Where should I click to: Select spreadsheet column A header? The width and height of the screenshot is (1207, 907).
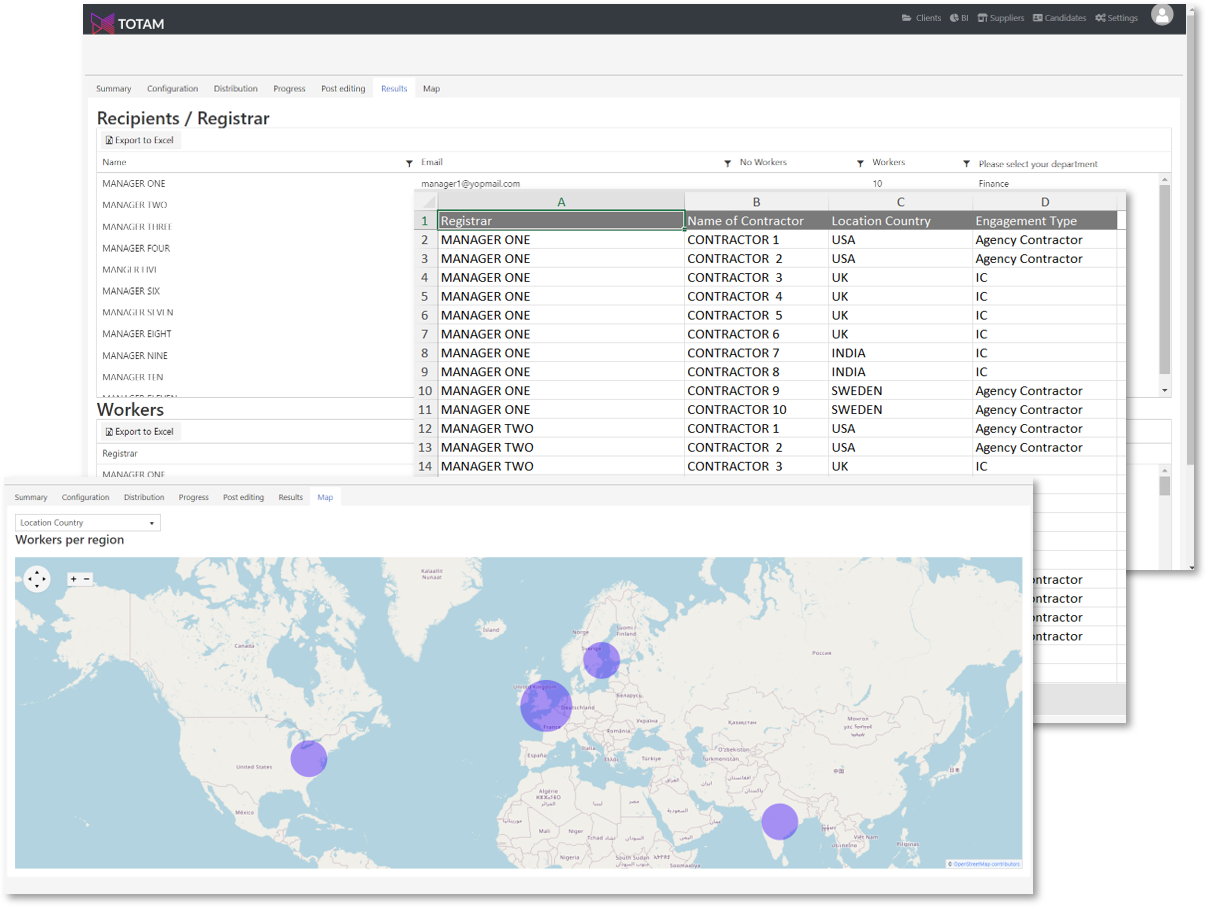click(561, 201)
